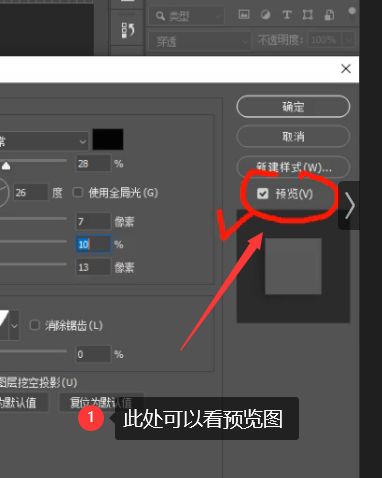
Task: Click the black shadow color swatch
Action: click(x=108, y=139)
